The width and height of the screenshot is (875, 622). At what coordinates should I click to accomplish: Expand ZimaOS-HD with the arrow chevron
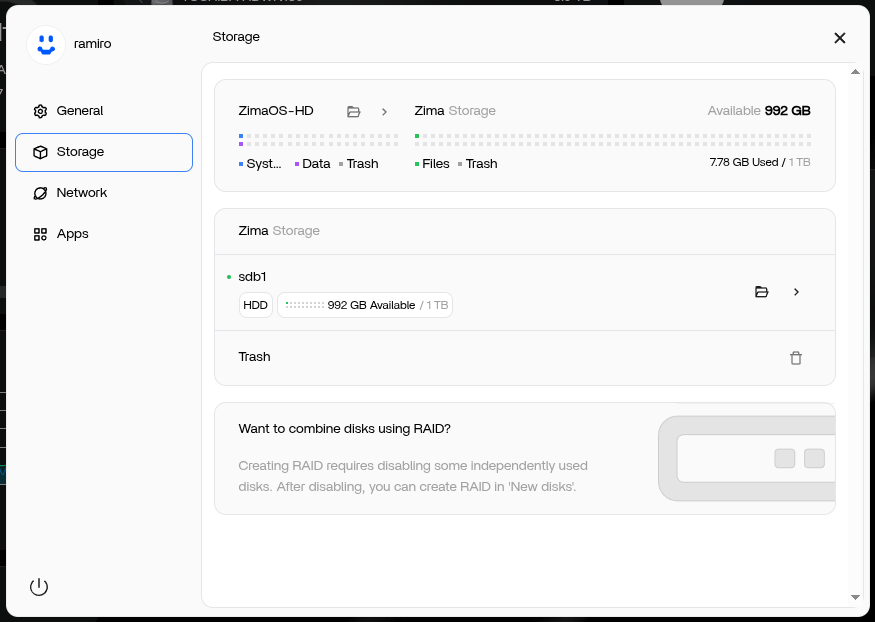click(x=384, y=112)
